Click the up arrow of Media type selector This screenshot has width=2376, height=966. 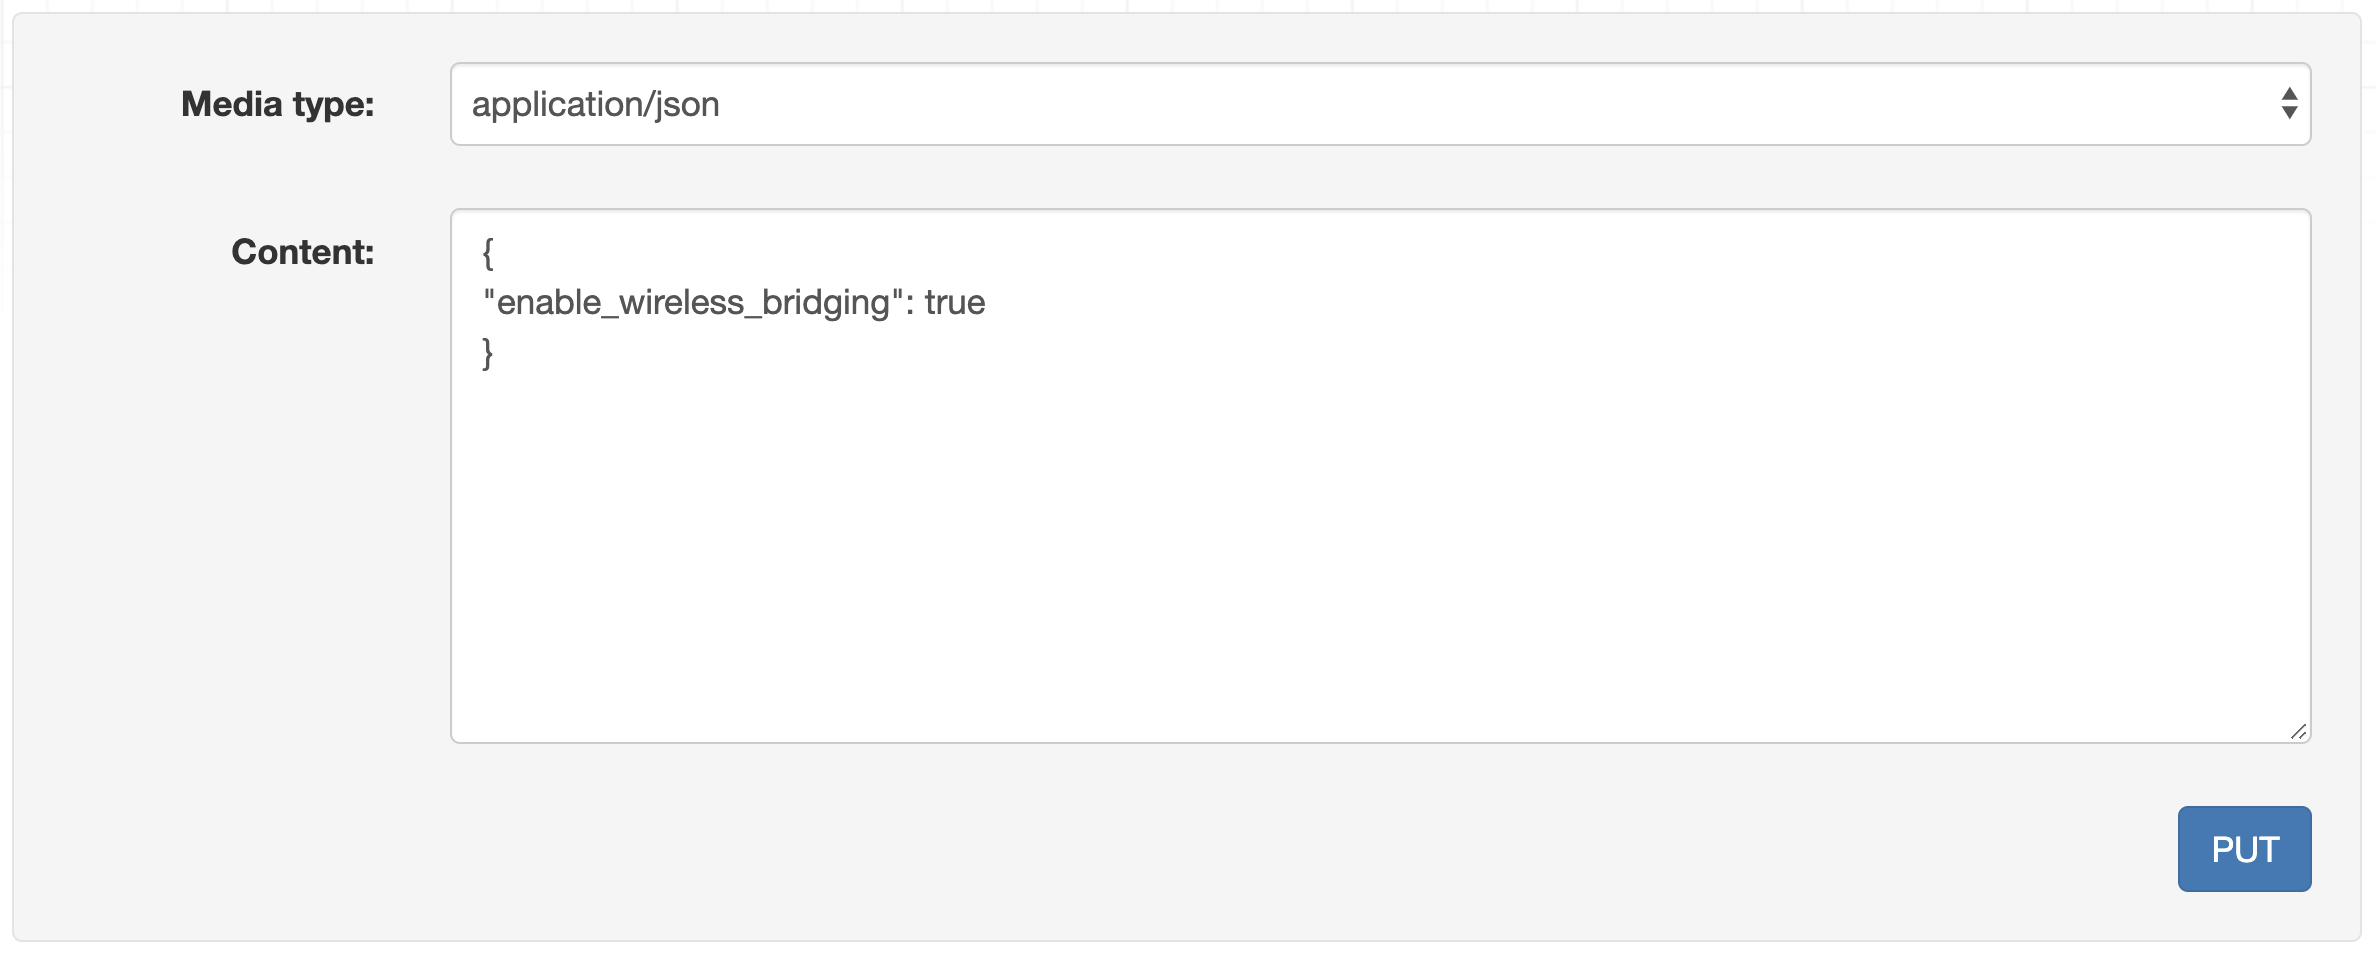tap(2289, 94)
